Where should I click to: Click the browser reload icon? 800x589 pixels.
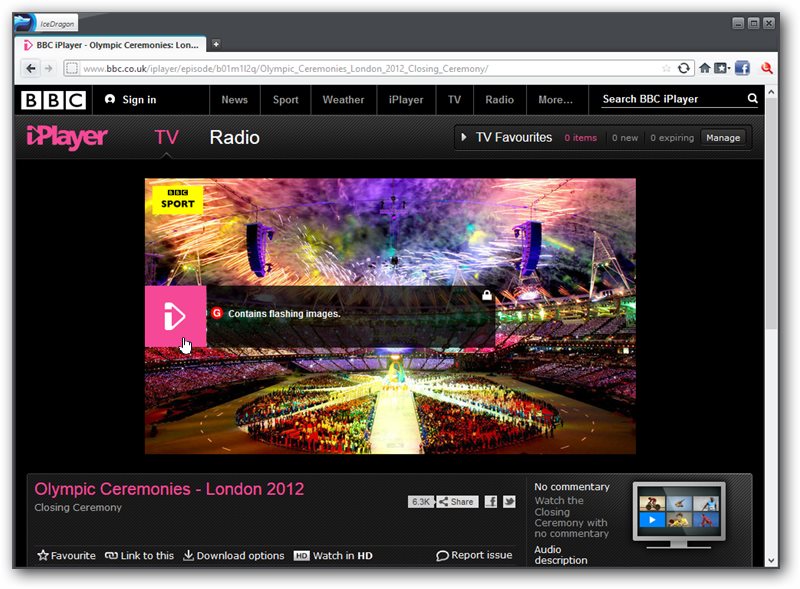[684, 68]
